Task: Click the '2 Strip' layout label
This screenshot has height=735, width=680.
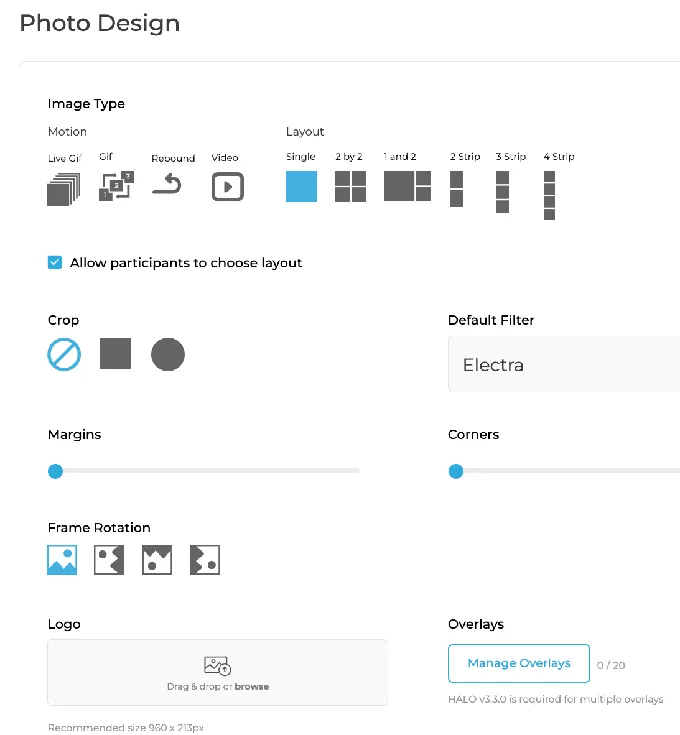Action: (x=465, y=157)
